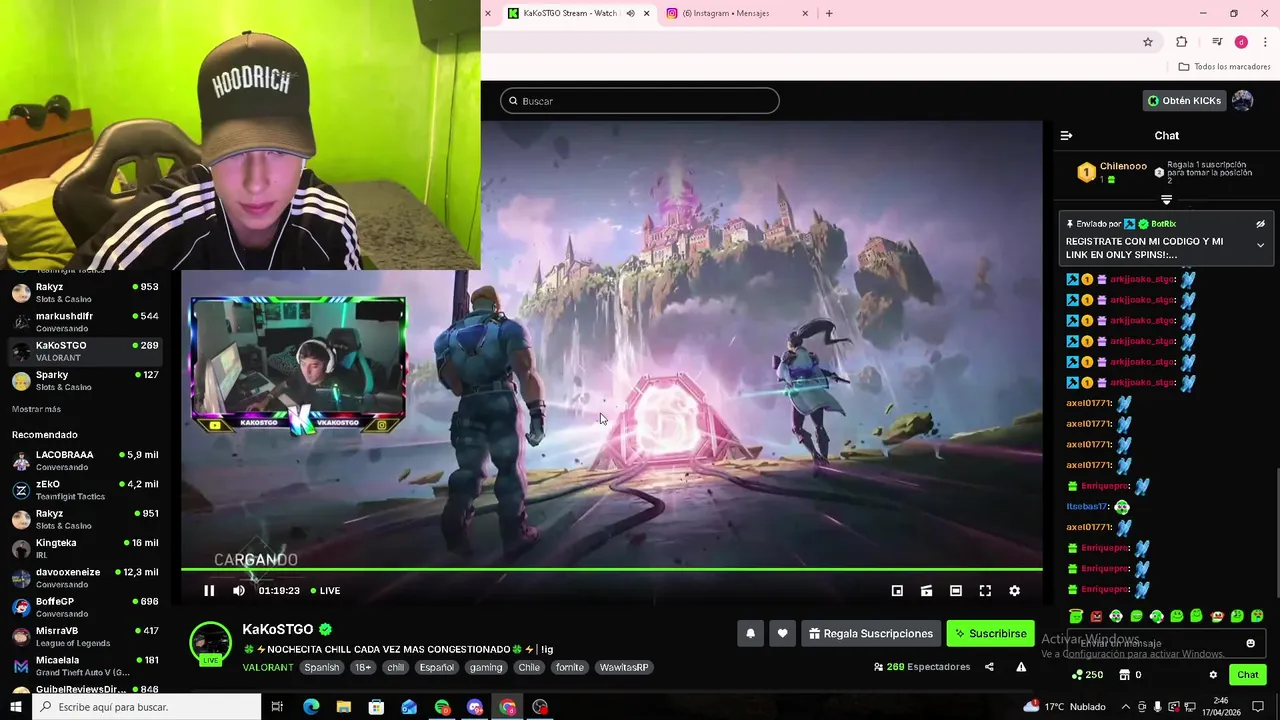Share the stream via share icon
Screen dimensions: 1280x720
(x=989, y=667)
